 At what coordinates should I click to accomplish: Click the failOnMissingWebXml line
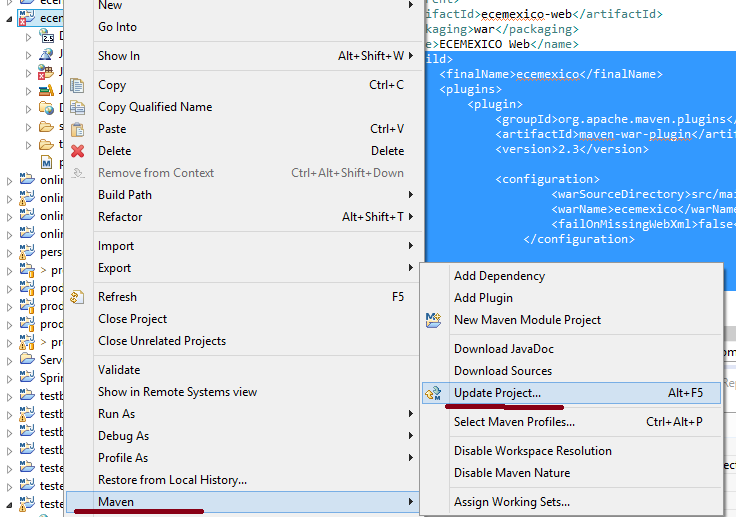click(644, 224)
